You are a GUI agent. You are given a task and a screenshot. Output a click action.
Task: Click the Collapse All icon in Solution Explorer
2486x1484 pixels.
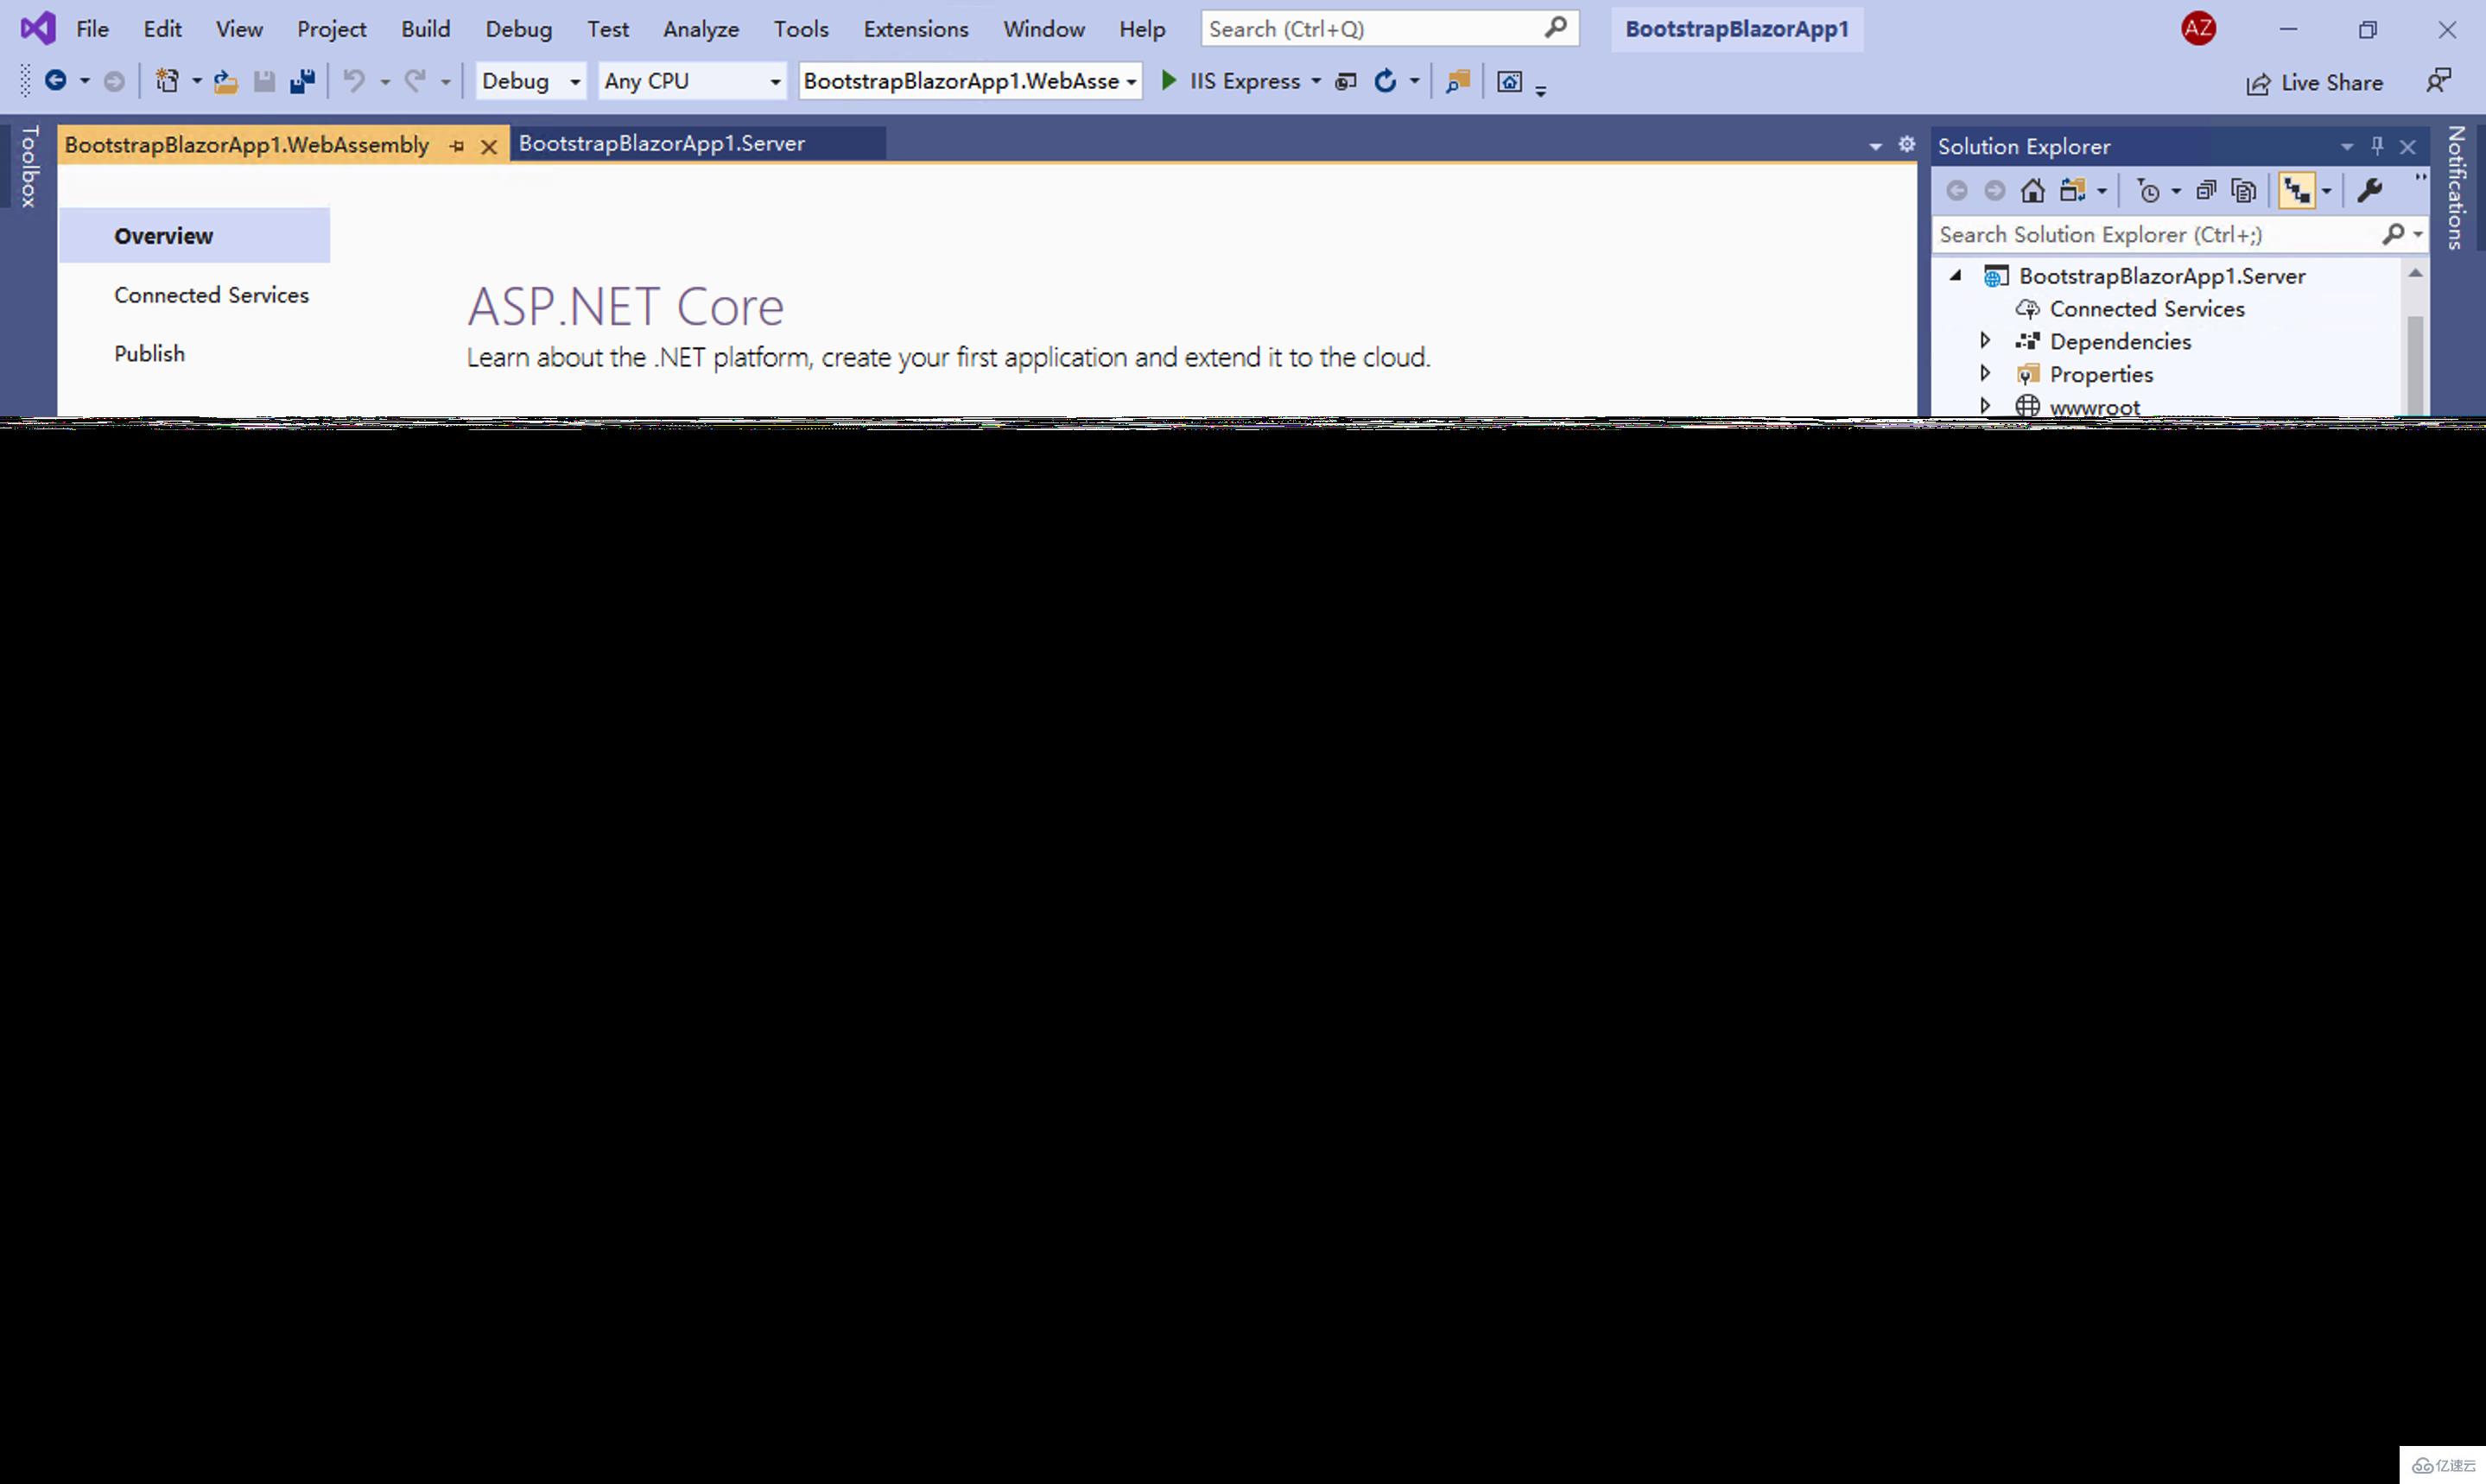(2206, 190)
